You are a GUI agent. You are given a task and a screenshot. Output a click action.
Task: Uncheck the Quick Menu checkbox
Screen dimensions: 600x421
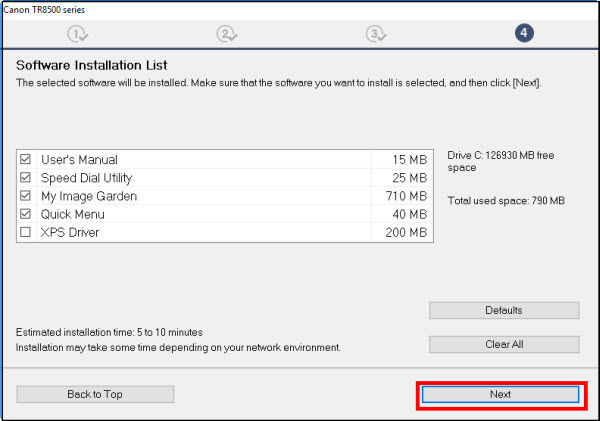point(25,214)
